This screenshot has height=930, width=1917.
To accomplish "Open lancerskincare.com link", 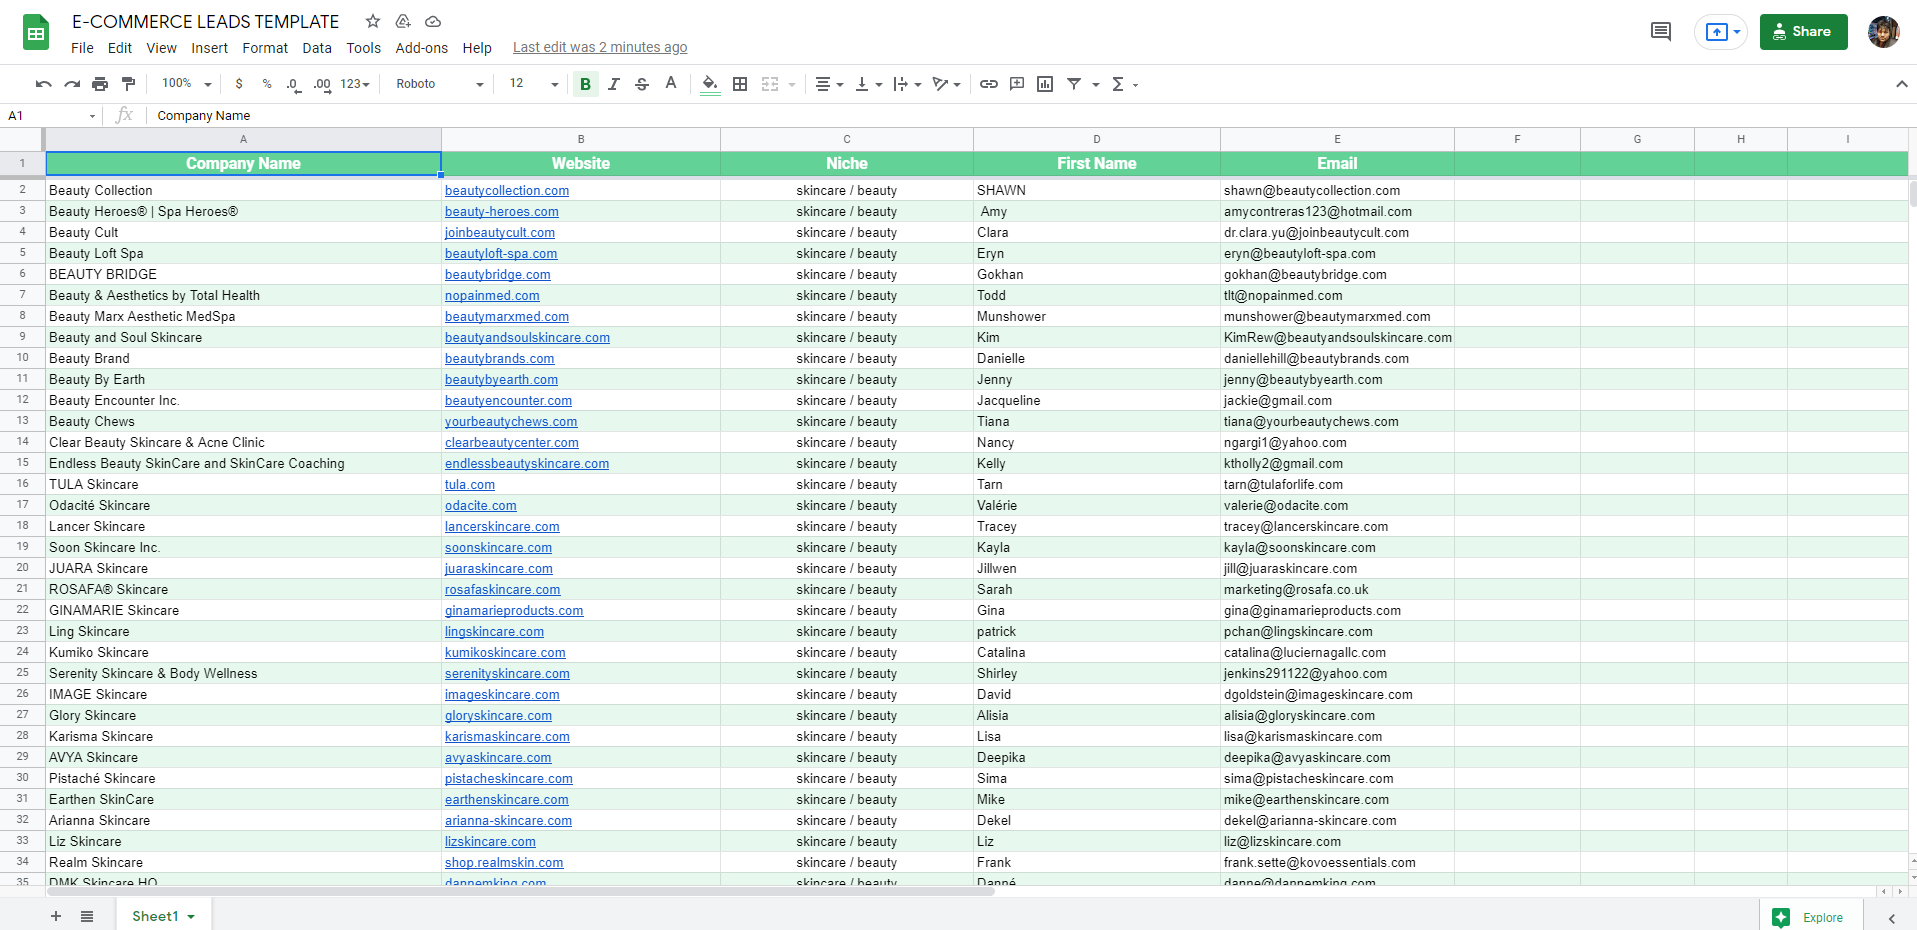I will (502, 527).
